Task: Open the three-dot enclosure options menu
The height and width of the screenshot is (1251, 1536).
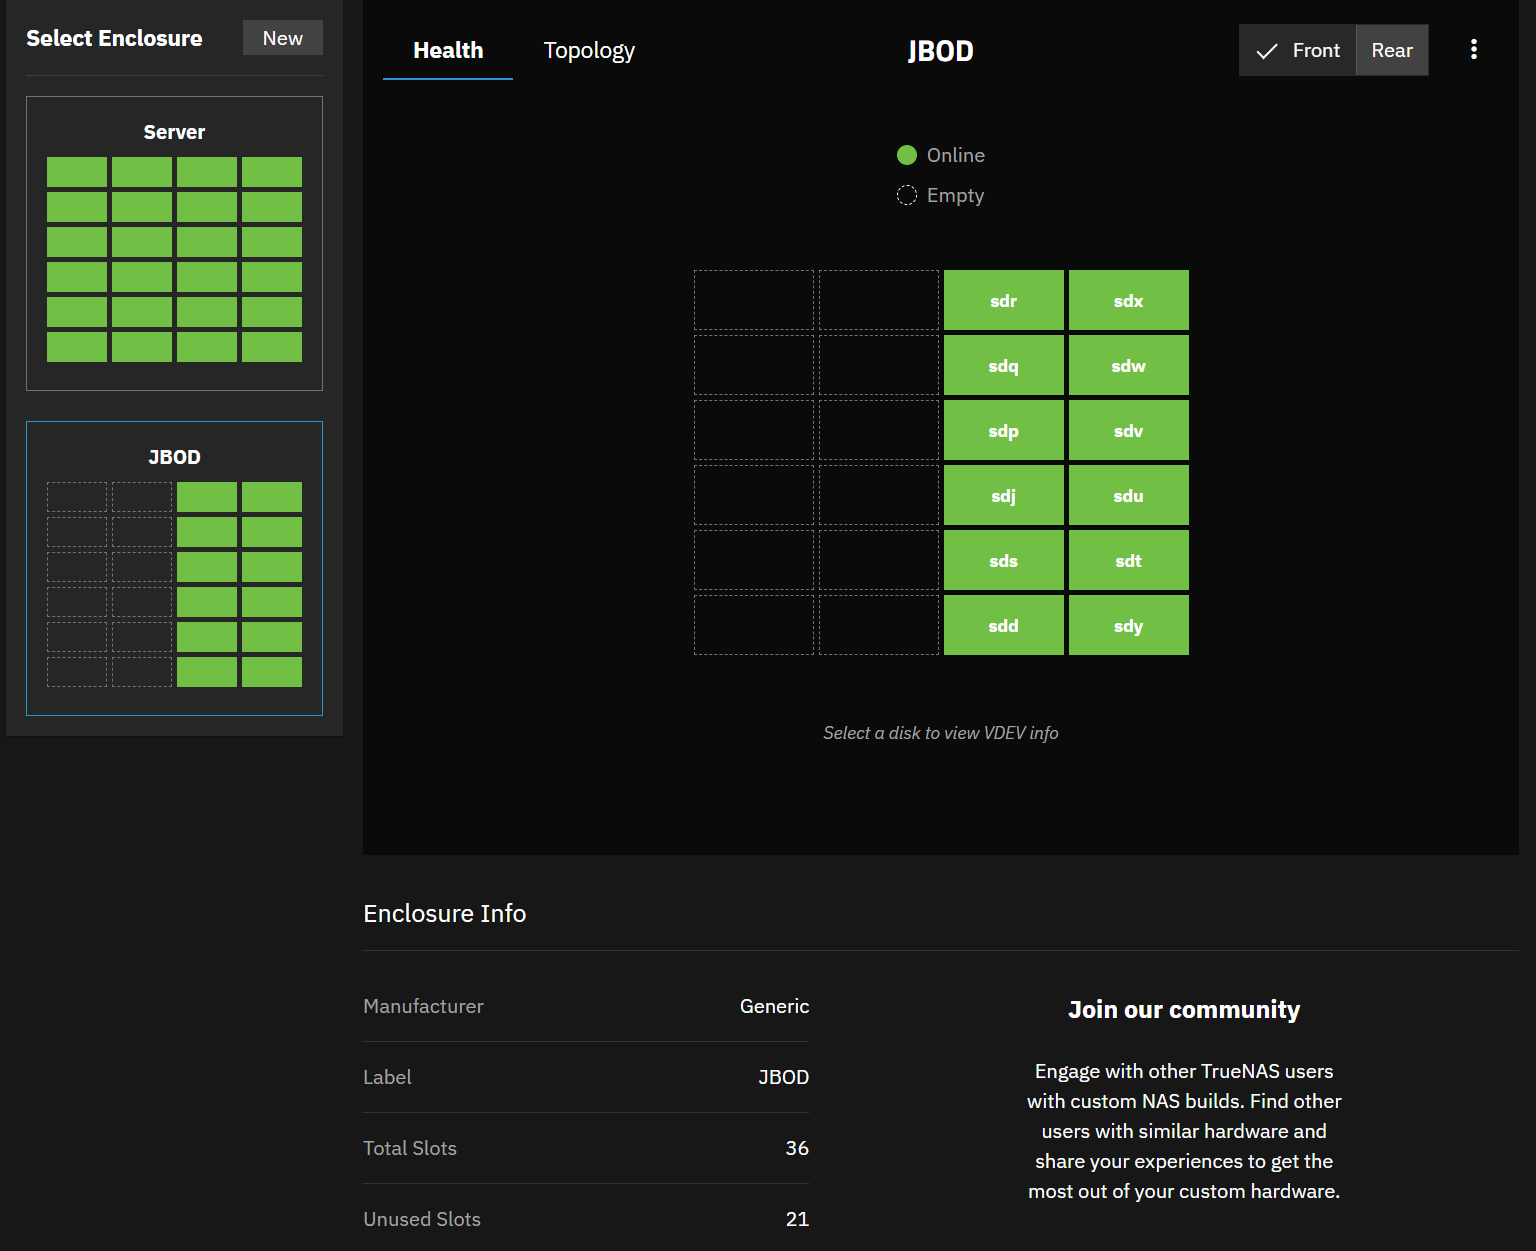Action: (1473, 50)
